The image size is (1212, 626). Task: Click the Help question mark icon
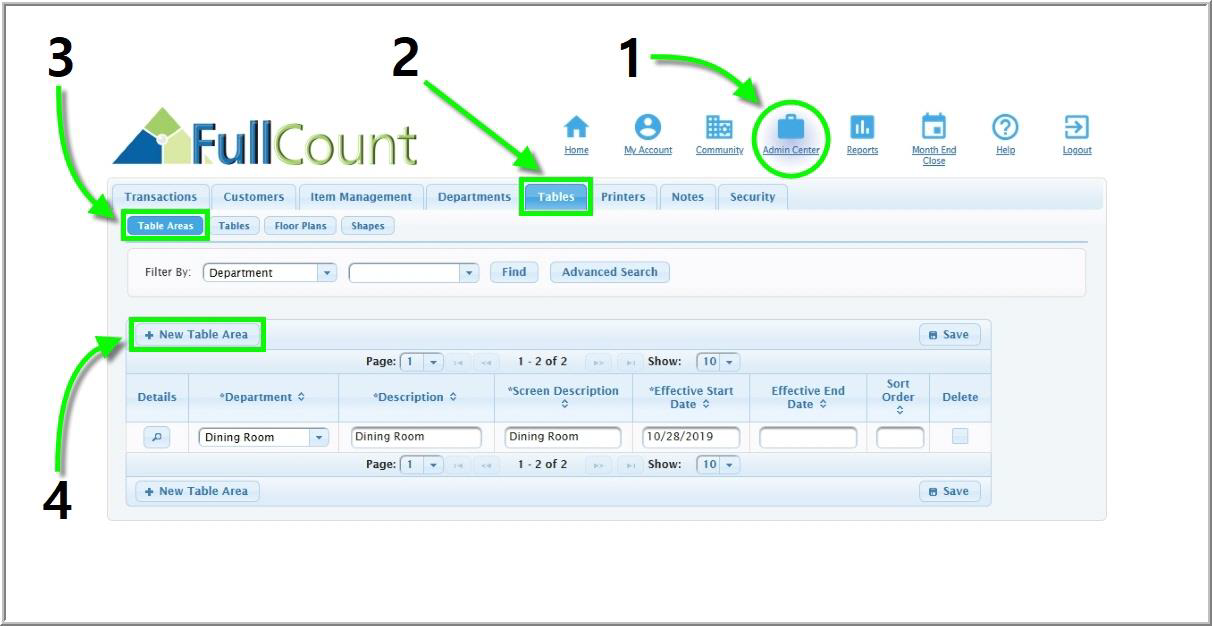pyautogui.click(x=1005, y=128)
